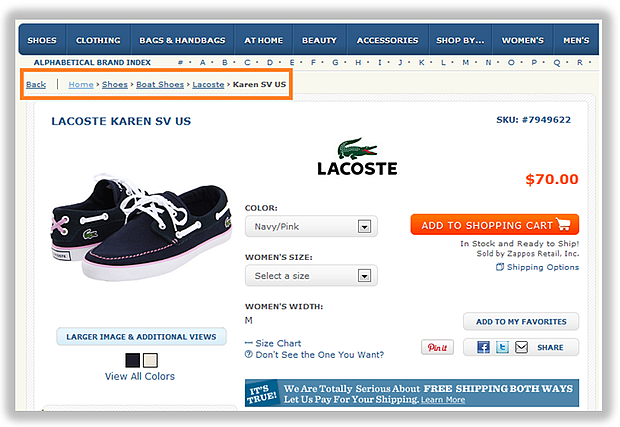Select the Bags & Handbags menu
Viewport: 620px width, 427px height.
[x=182, y=40]
